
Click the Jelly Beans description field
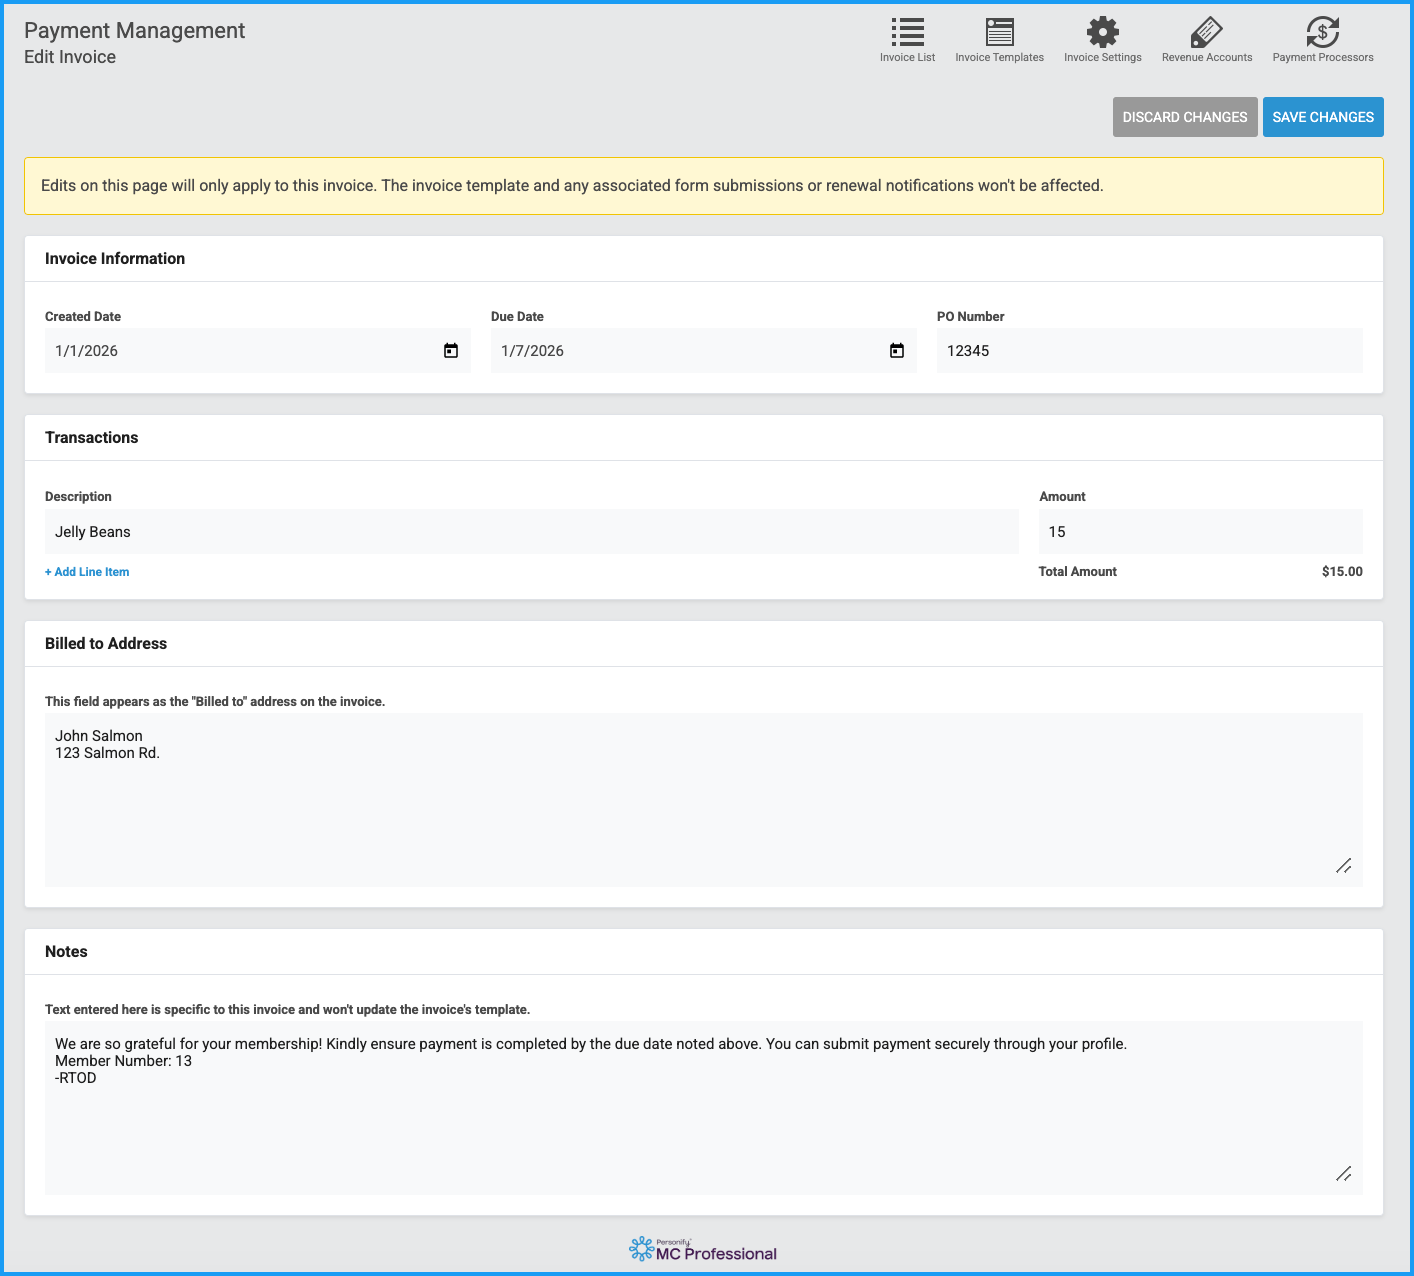click(x=530, y=532)
